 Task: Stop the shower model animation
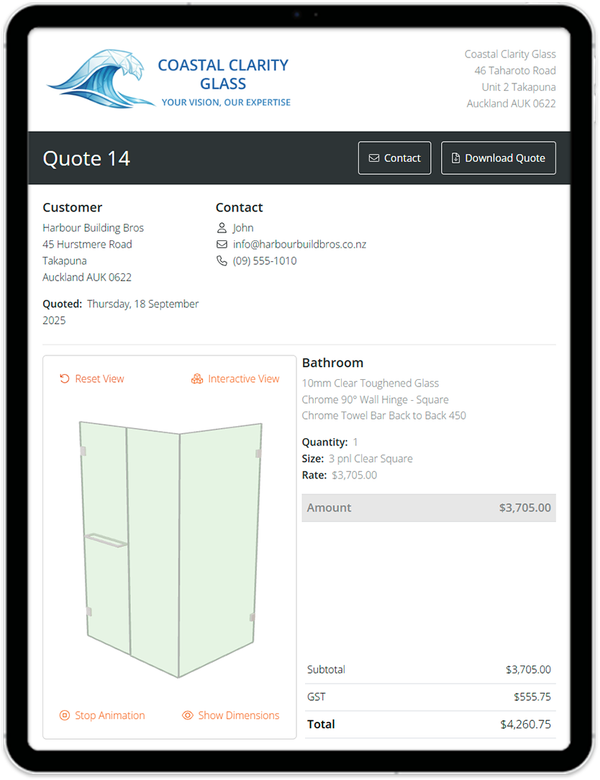(102, 715)
